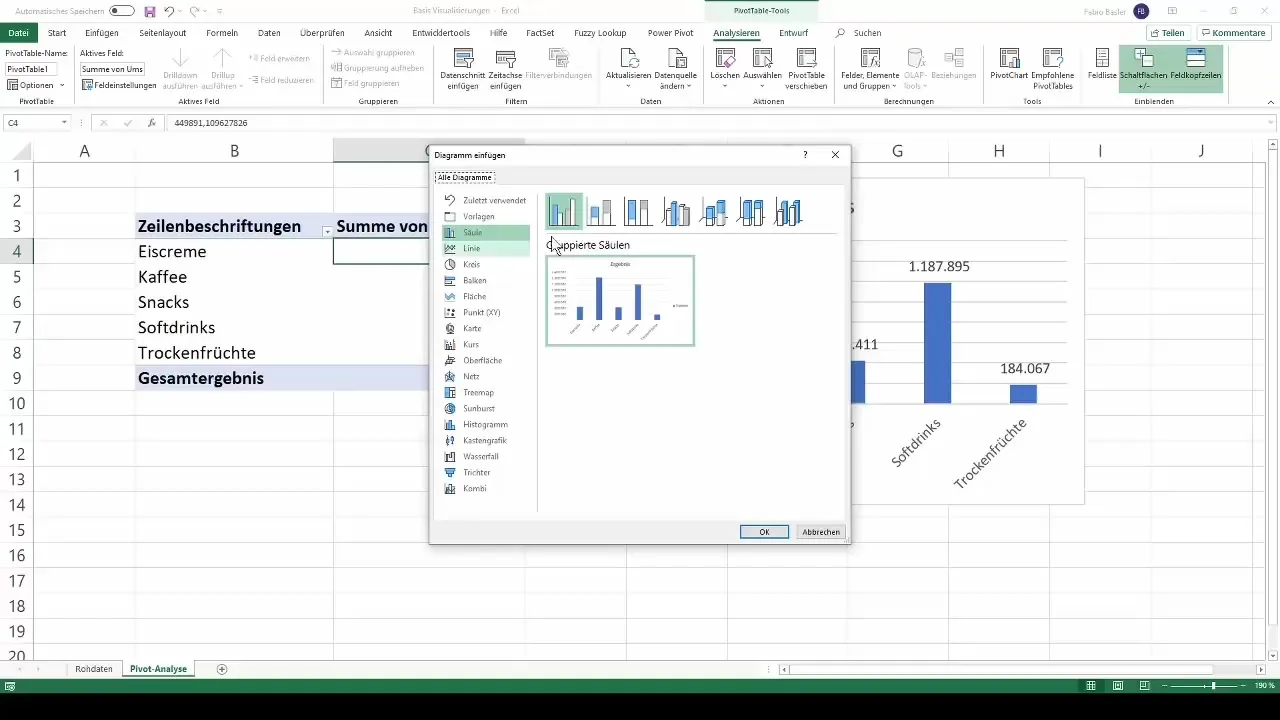Select Kurs chart type
This screenshot has width=1280, height=720.
[485, 344]
